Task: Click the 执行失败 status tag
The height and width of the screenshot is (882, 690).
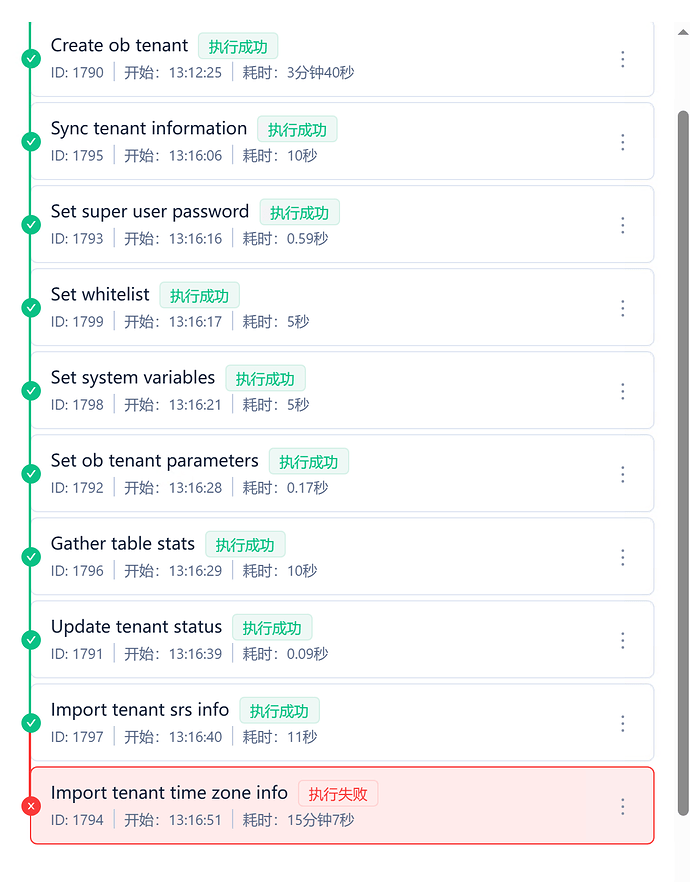Action: click(338, 795)
